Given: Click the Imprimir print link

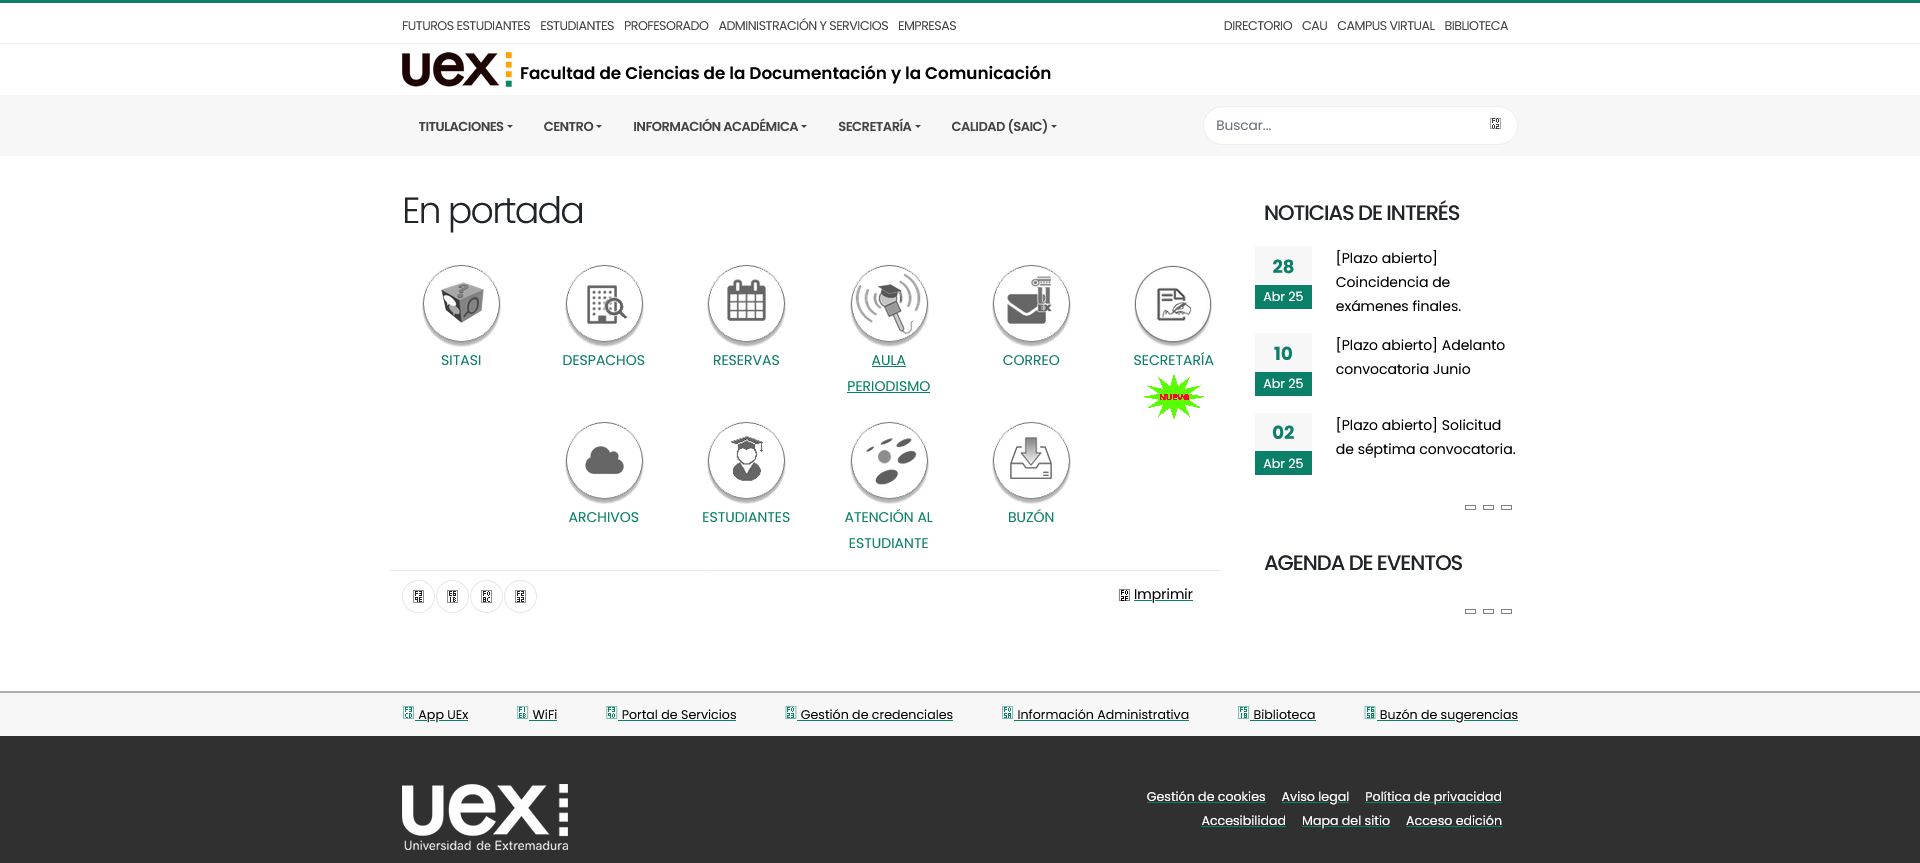Looking at the screenshot, I should pos(1162,594).
